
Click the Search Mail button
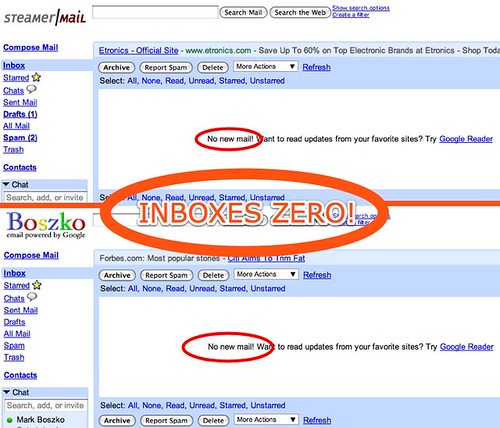[x=243, y=13]
